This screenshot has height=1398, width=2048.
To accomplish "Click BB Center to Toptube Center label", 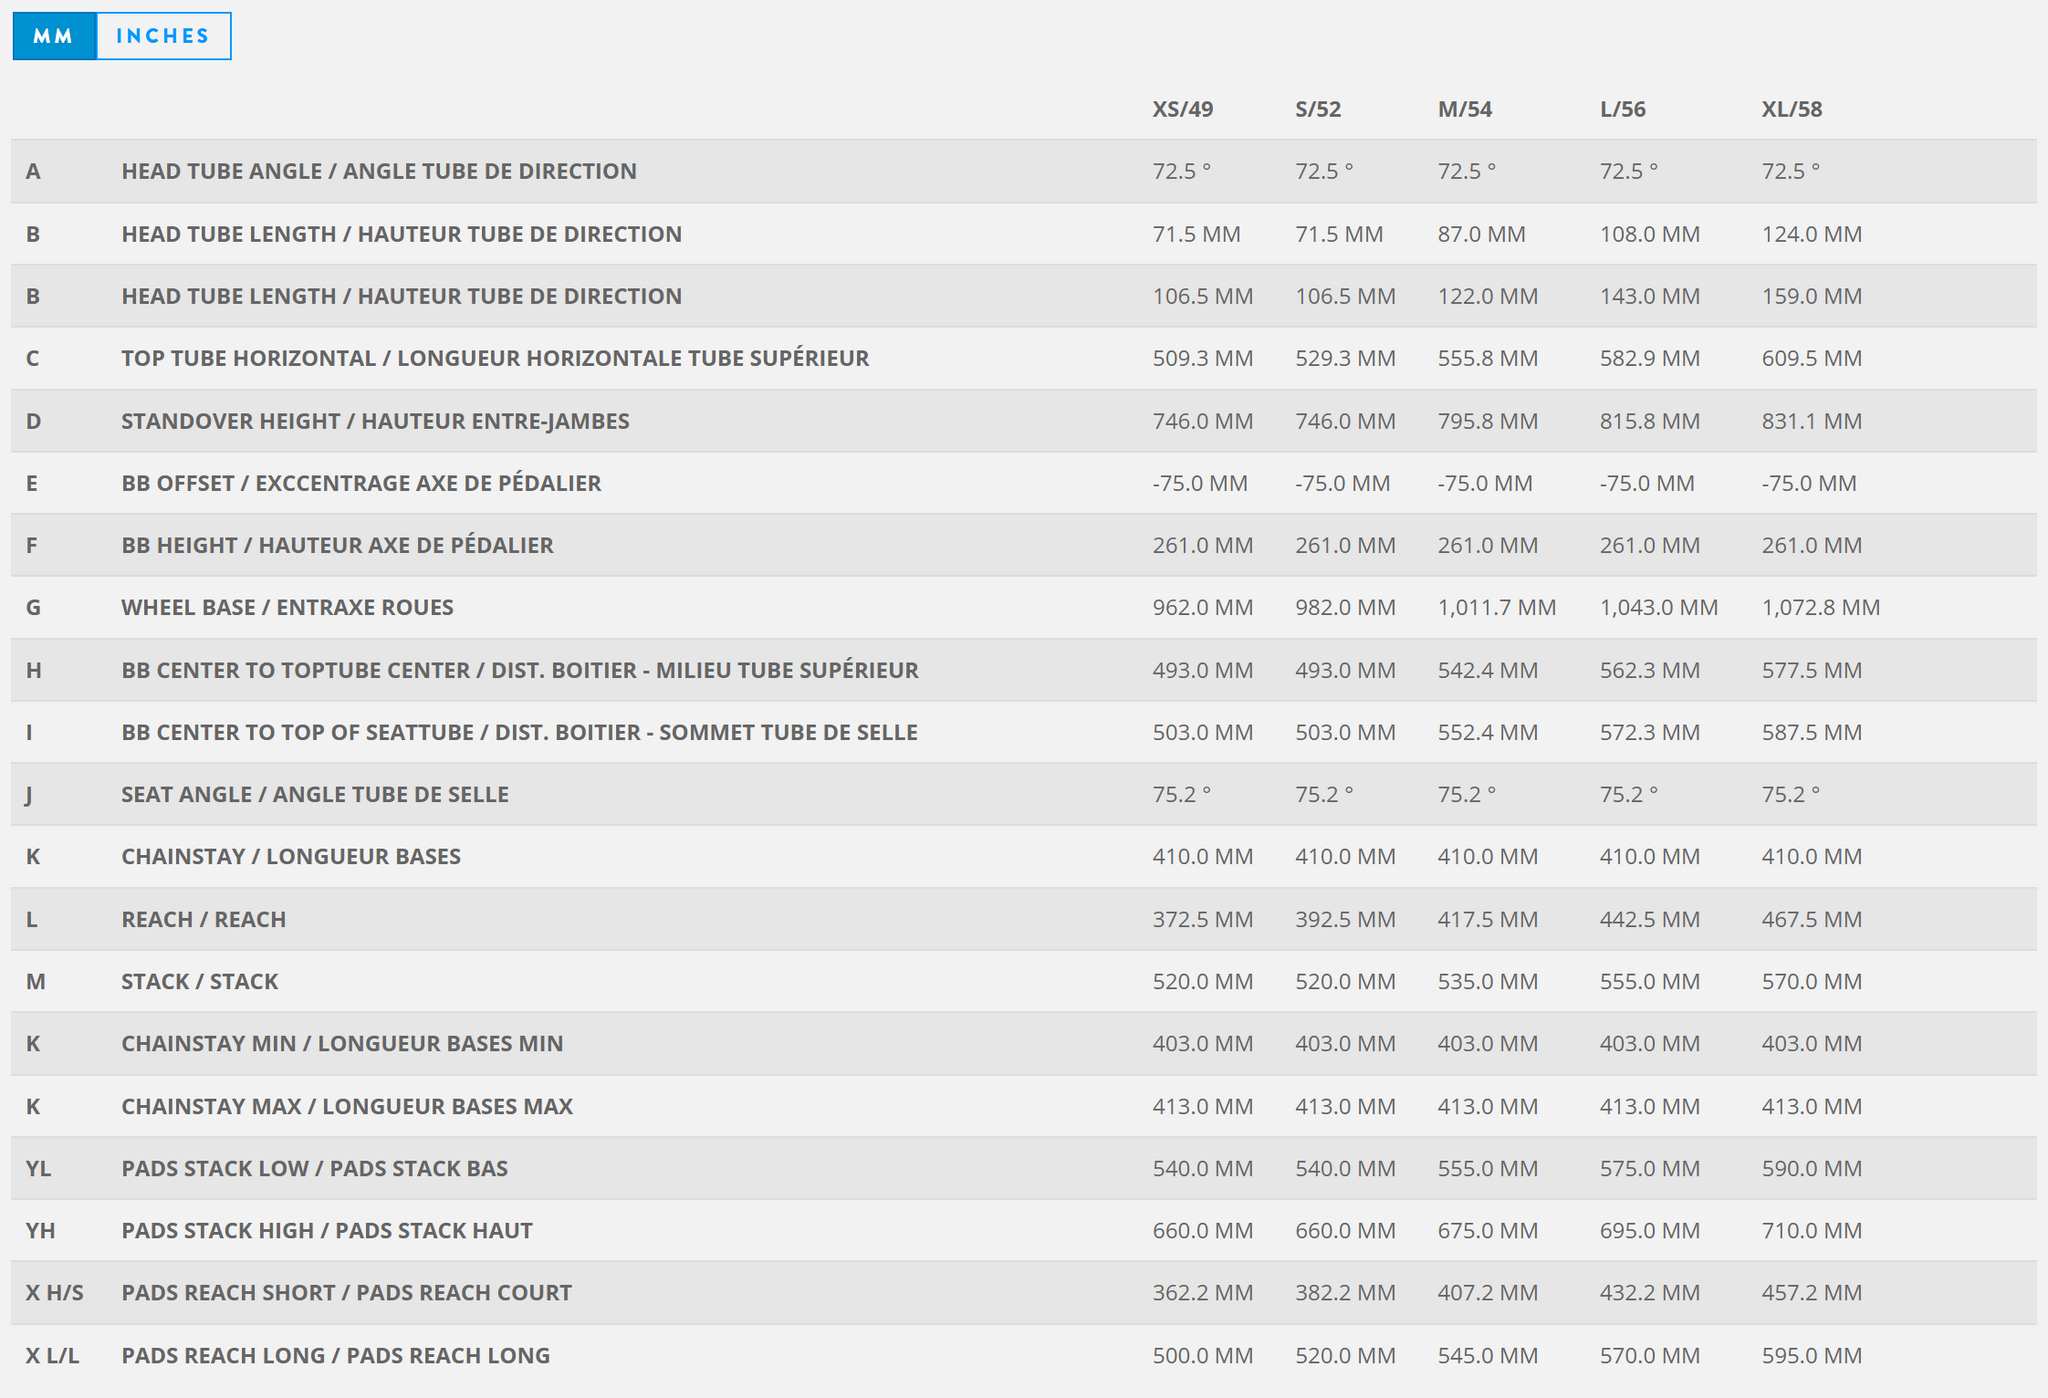I will pyautogui.click(x=520, y=670).
